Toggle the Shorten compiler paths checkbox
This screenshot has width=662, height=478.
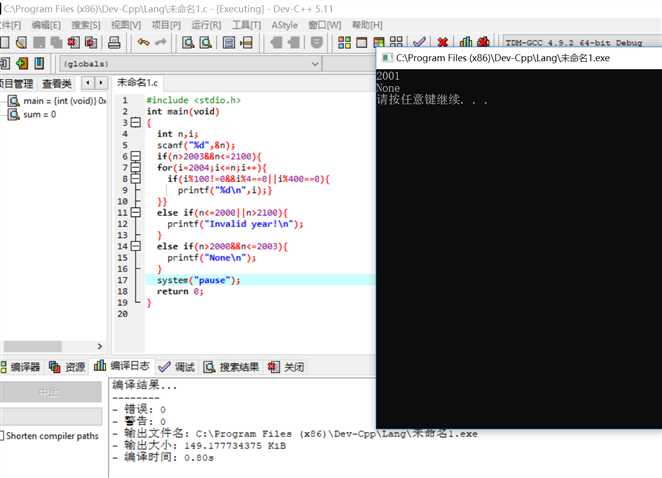click(x=2, y=435)
